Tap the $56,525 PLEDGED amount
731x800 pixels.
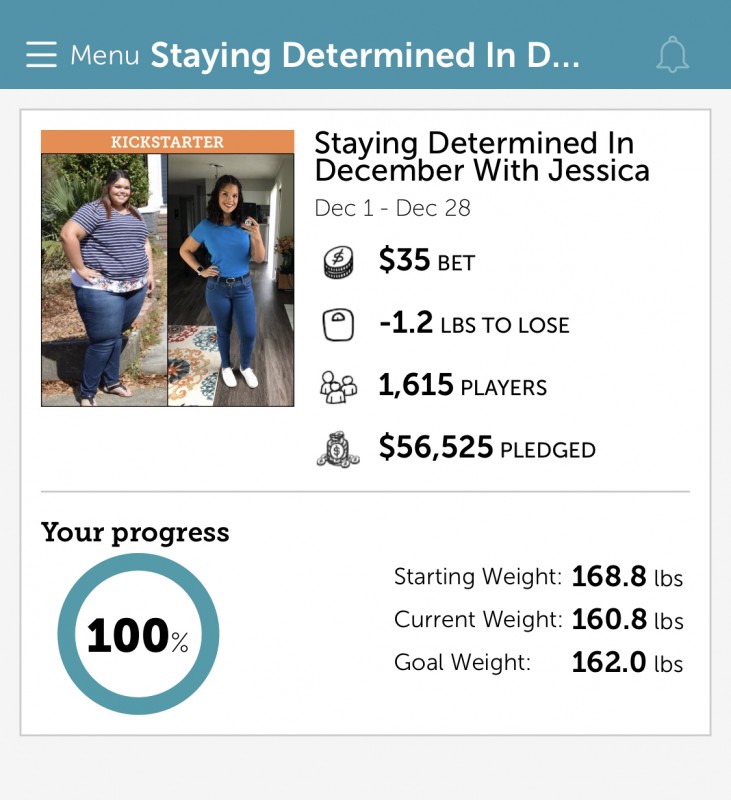coord(487,447)
